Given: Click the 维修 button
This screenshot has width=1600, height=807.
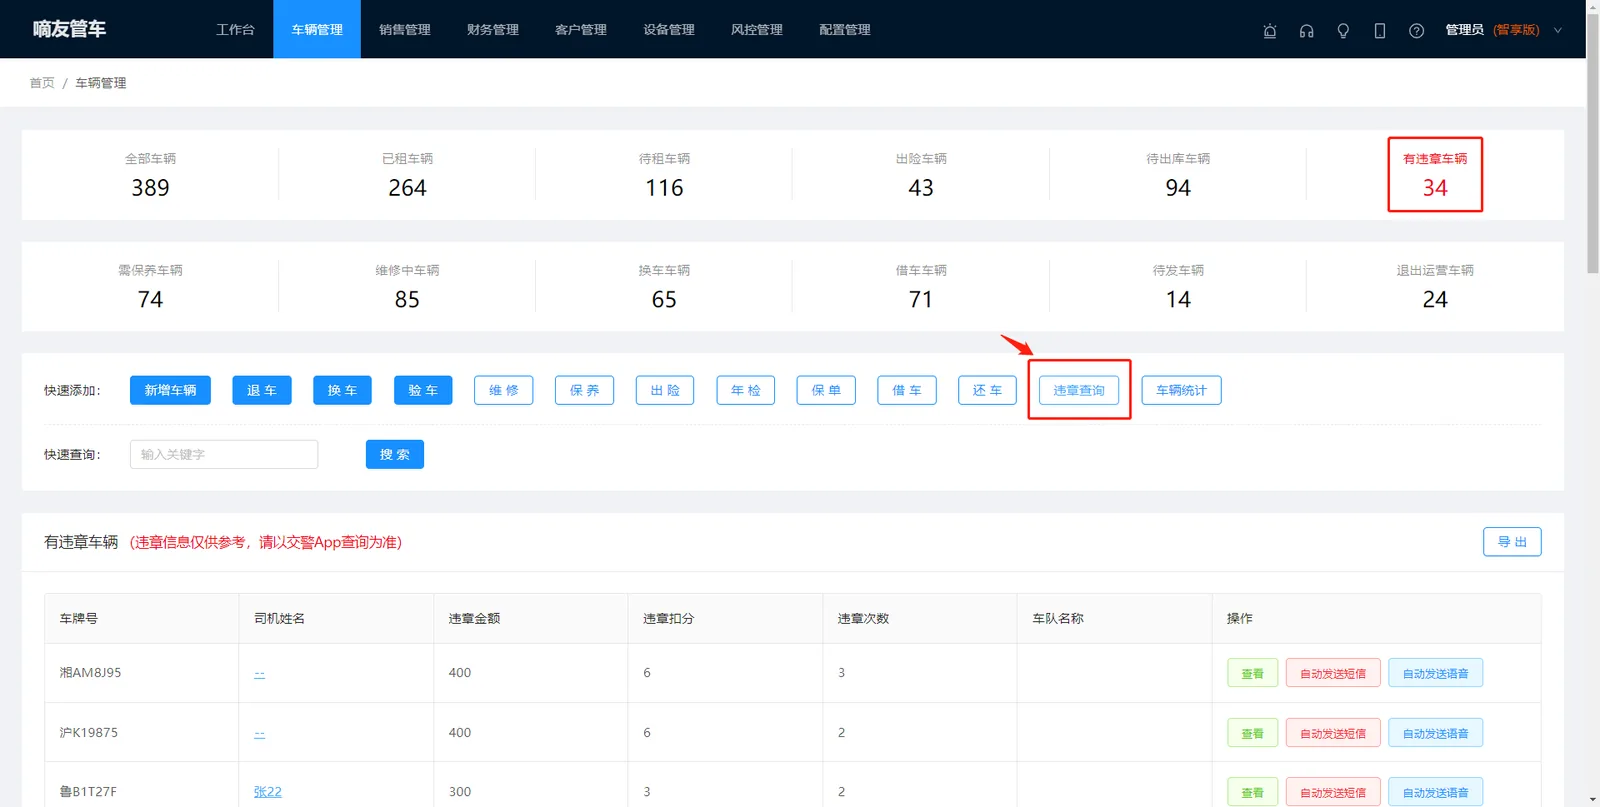Looking at the screenshot, I should [x=504, y=390].
